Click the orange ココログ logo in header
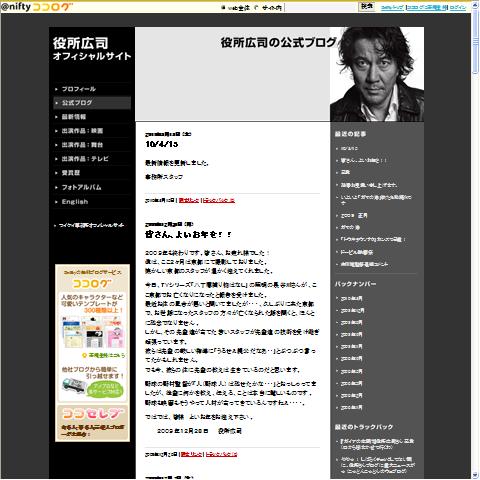Image resolution: width=480 pixels, height=480 pixels. point(52,7)
